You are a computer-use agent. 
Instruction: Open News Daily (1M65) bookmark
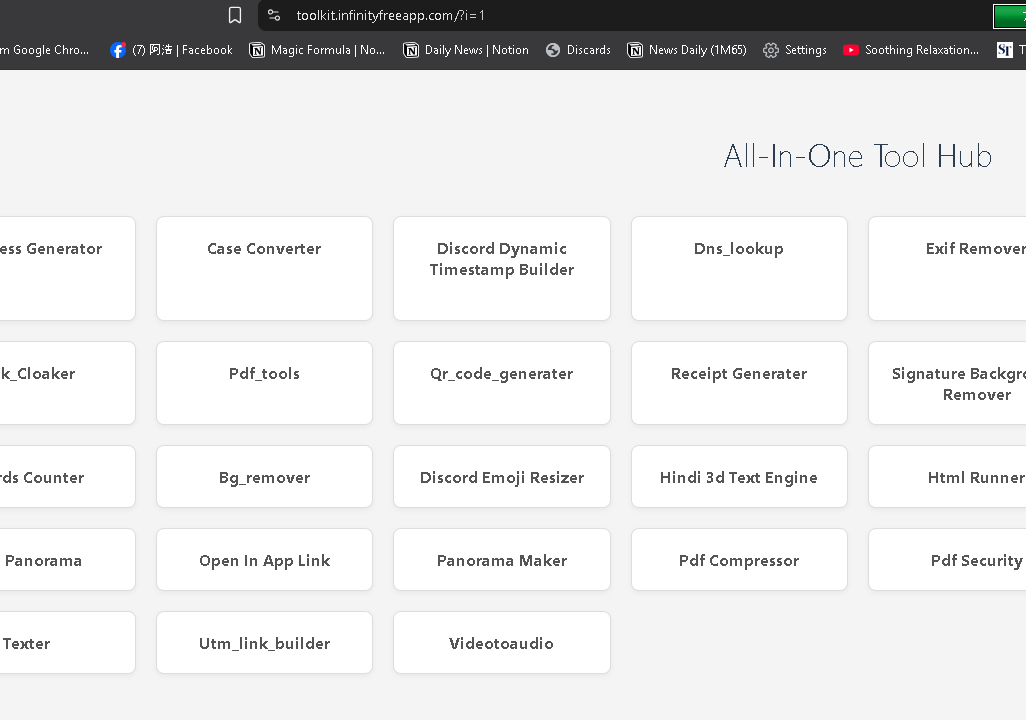pos(686,50)
